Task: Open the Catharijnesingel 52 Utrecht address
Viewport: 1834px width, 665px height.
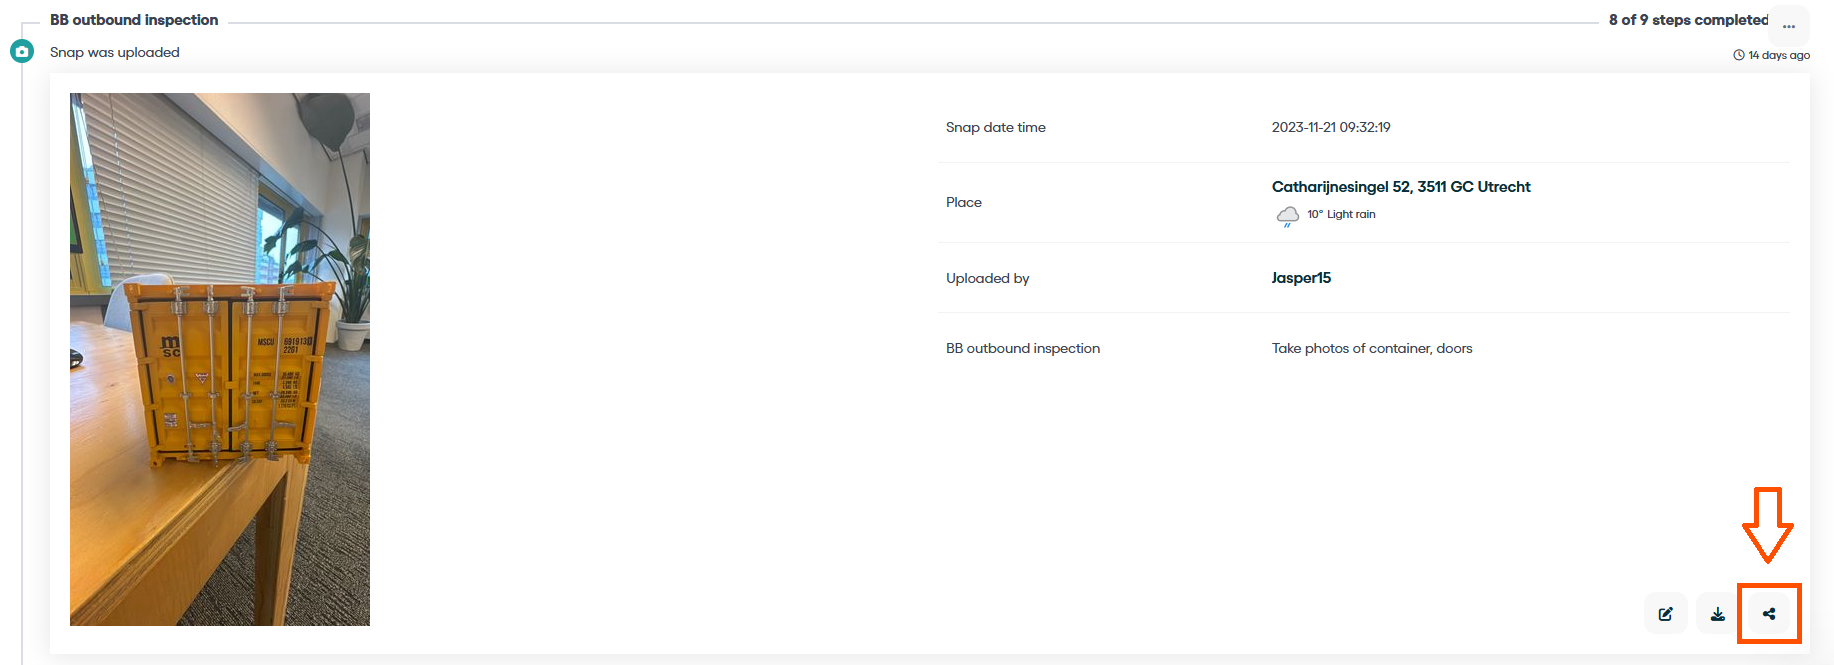Action: (1400, 187)
